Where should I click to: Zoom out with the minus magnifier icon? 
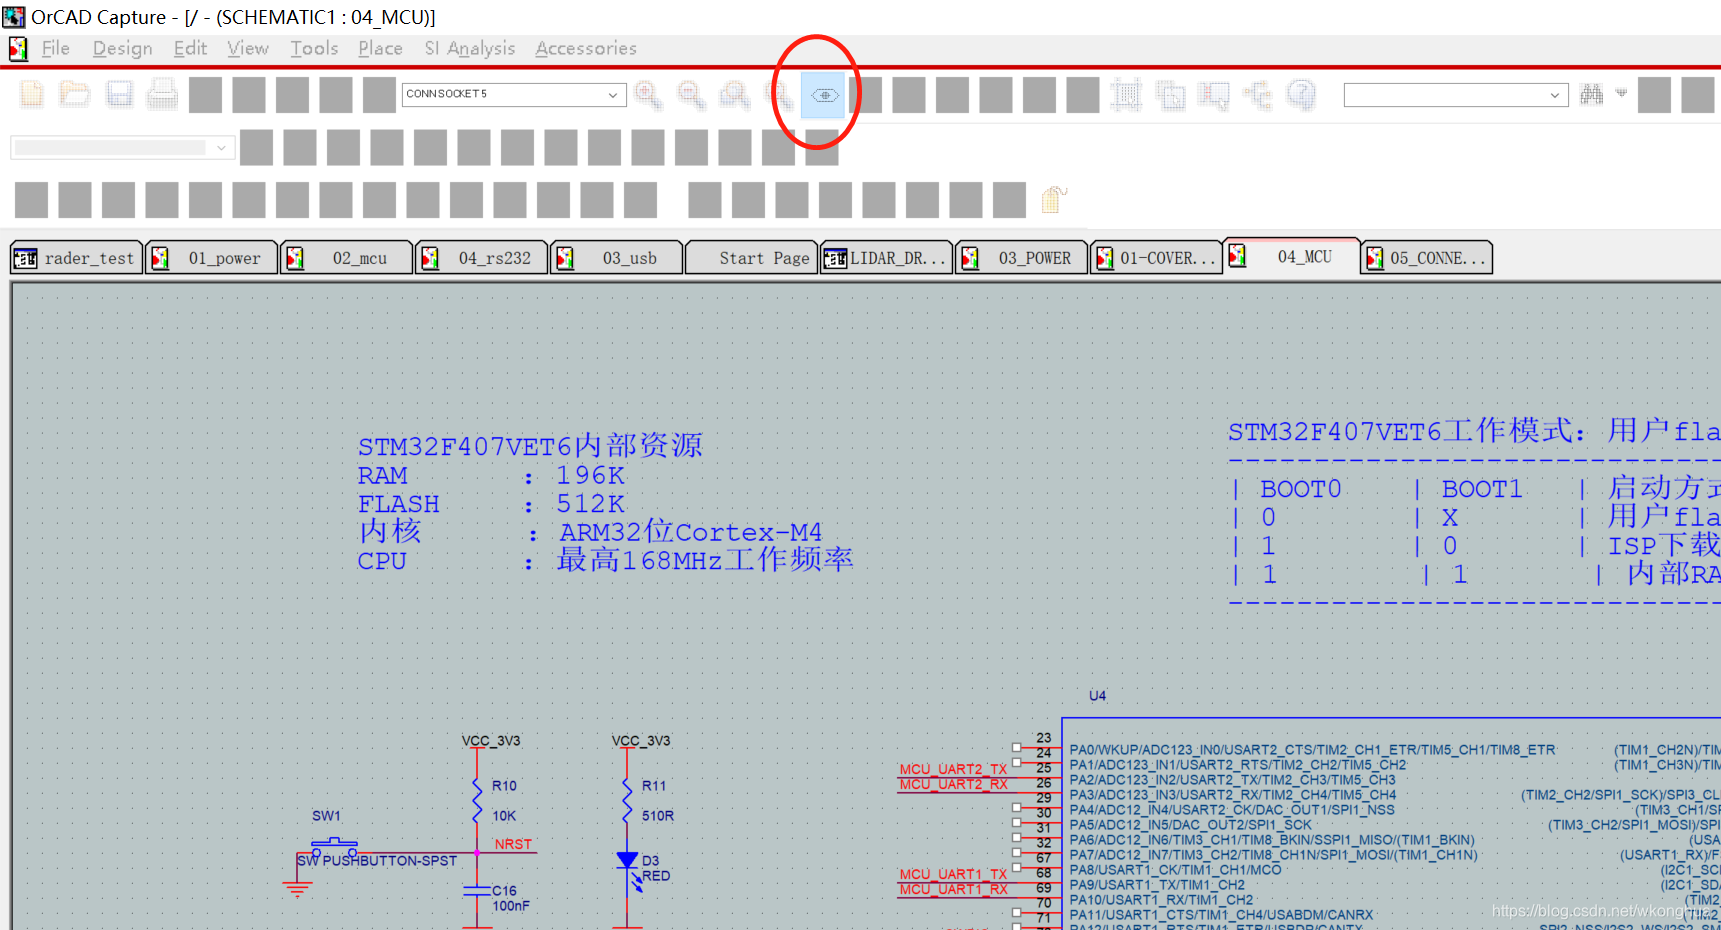click(691, 95)
